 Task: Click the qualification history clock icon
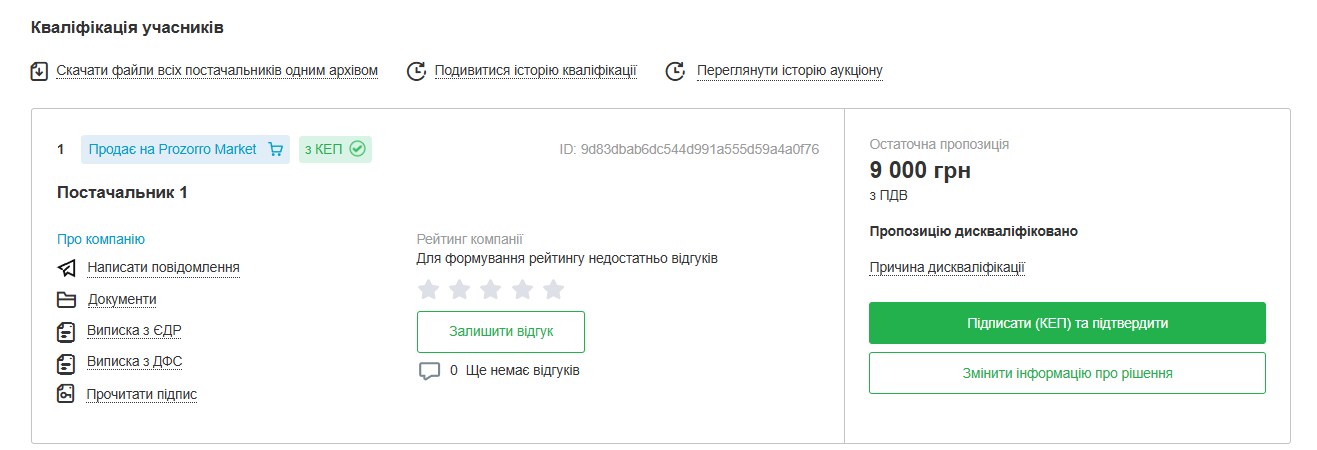pyautogui.click(x=416, y=71)
